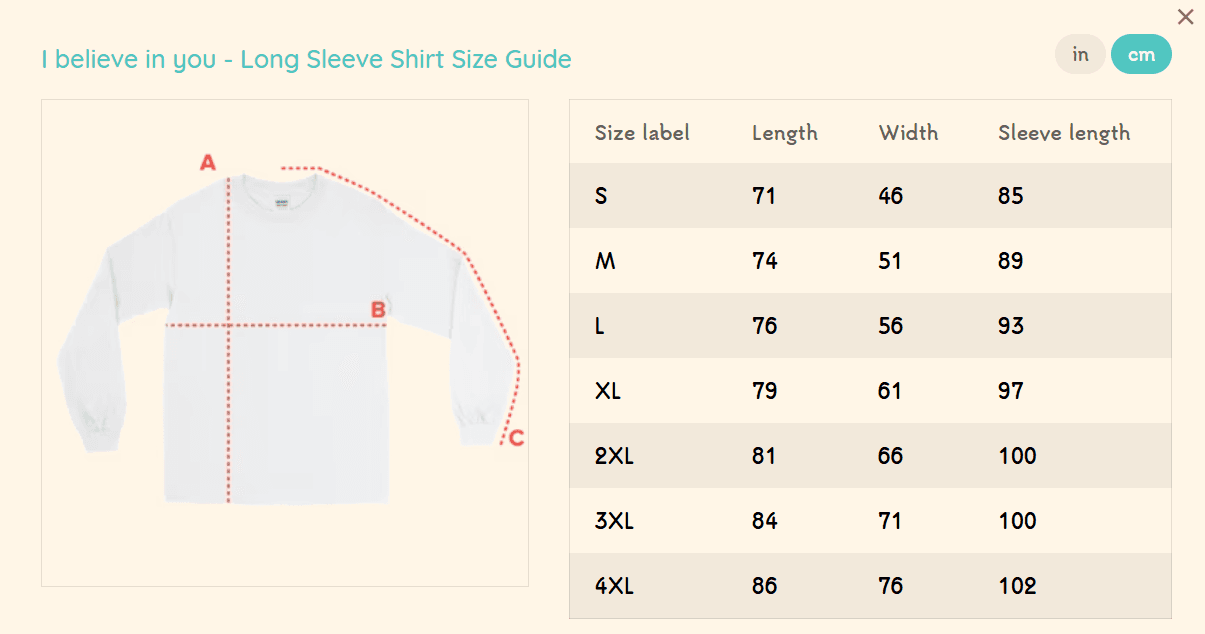This screenshot has height=634, width=1205.
Task: Select the 2XL size row
Action: [x=614, y=456]
